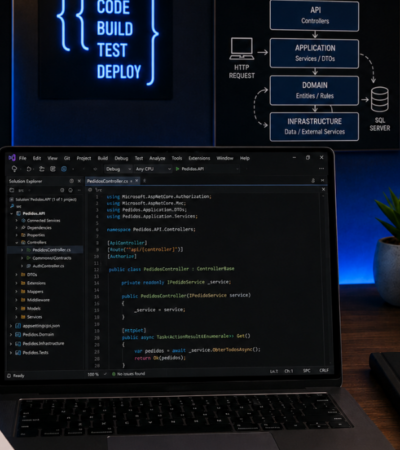The height and width of the screenshot is (450, 400).
Task: Click the first toolbar icon below the logo
Action: 14,169
